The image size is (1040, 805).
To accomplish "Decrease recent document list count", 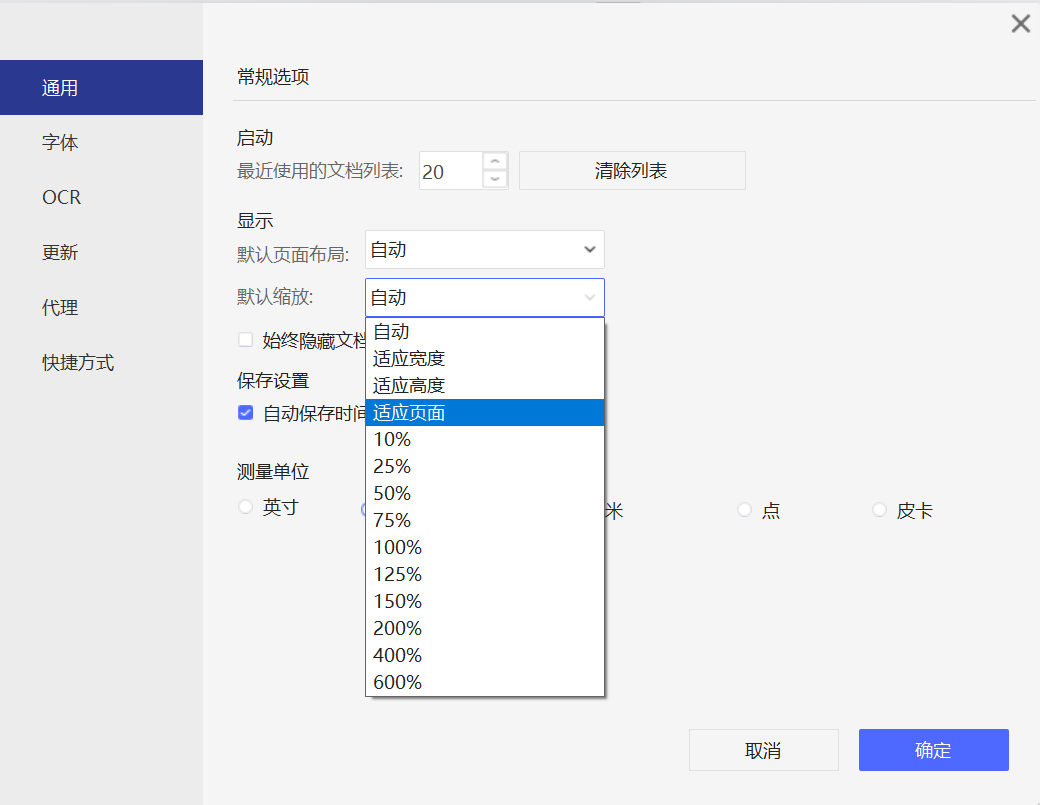I will pyautogui.click(x=495, y=179).
